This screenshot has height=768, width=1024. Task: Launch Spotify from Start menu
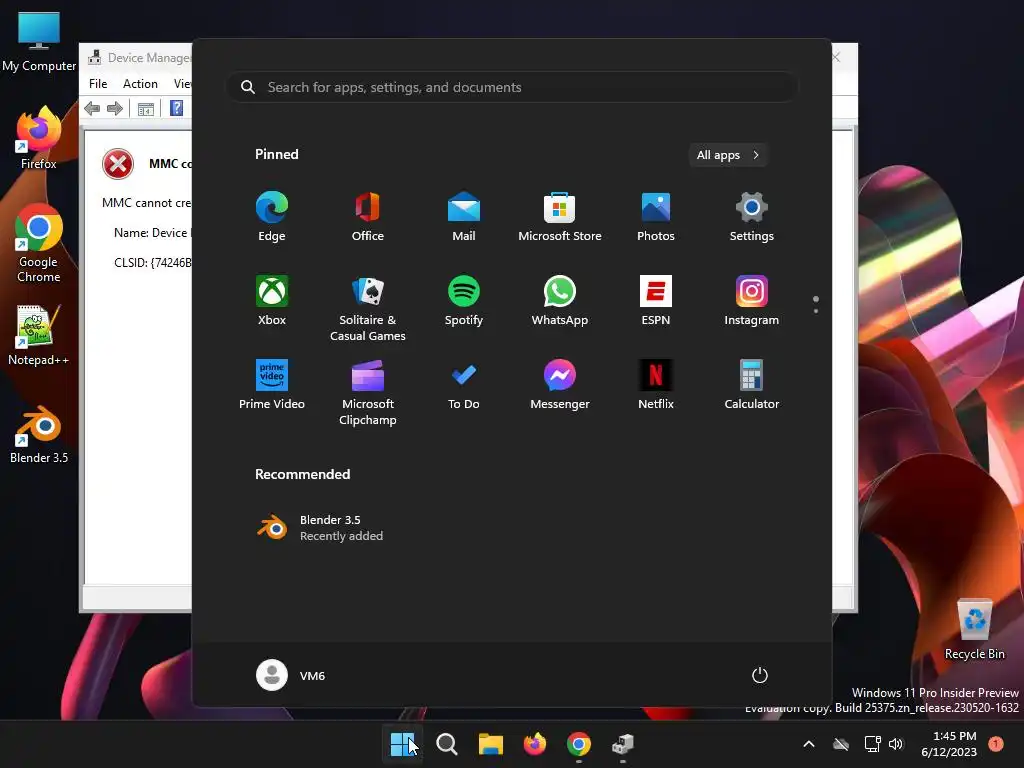[x=464, y=300]
